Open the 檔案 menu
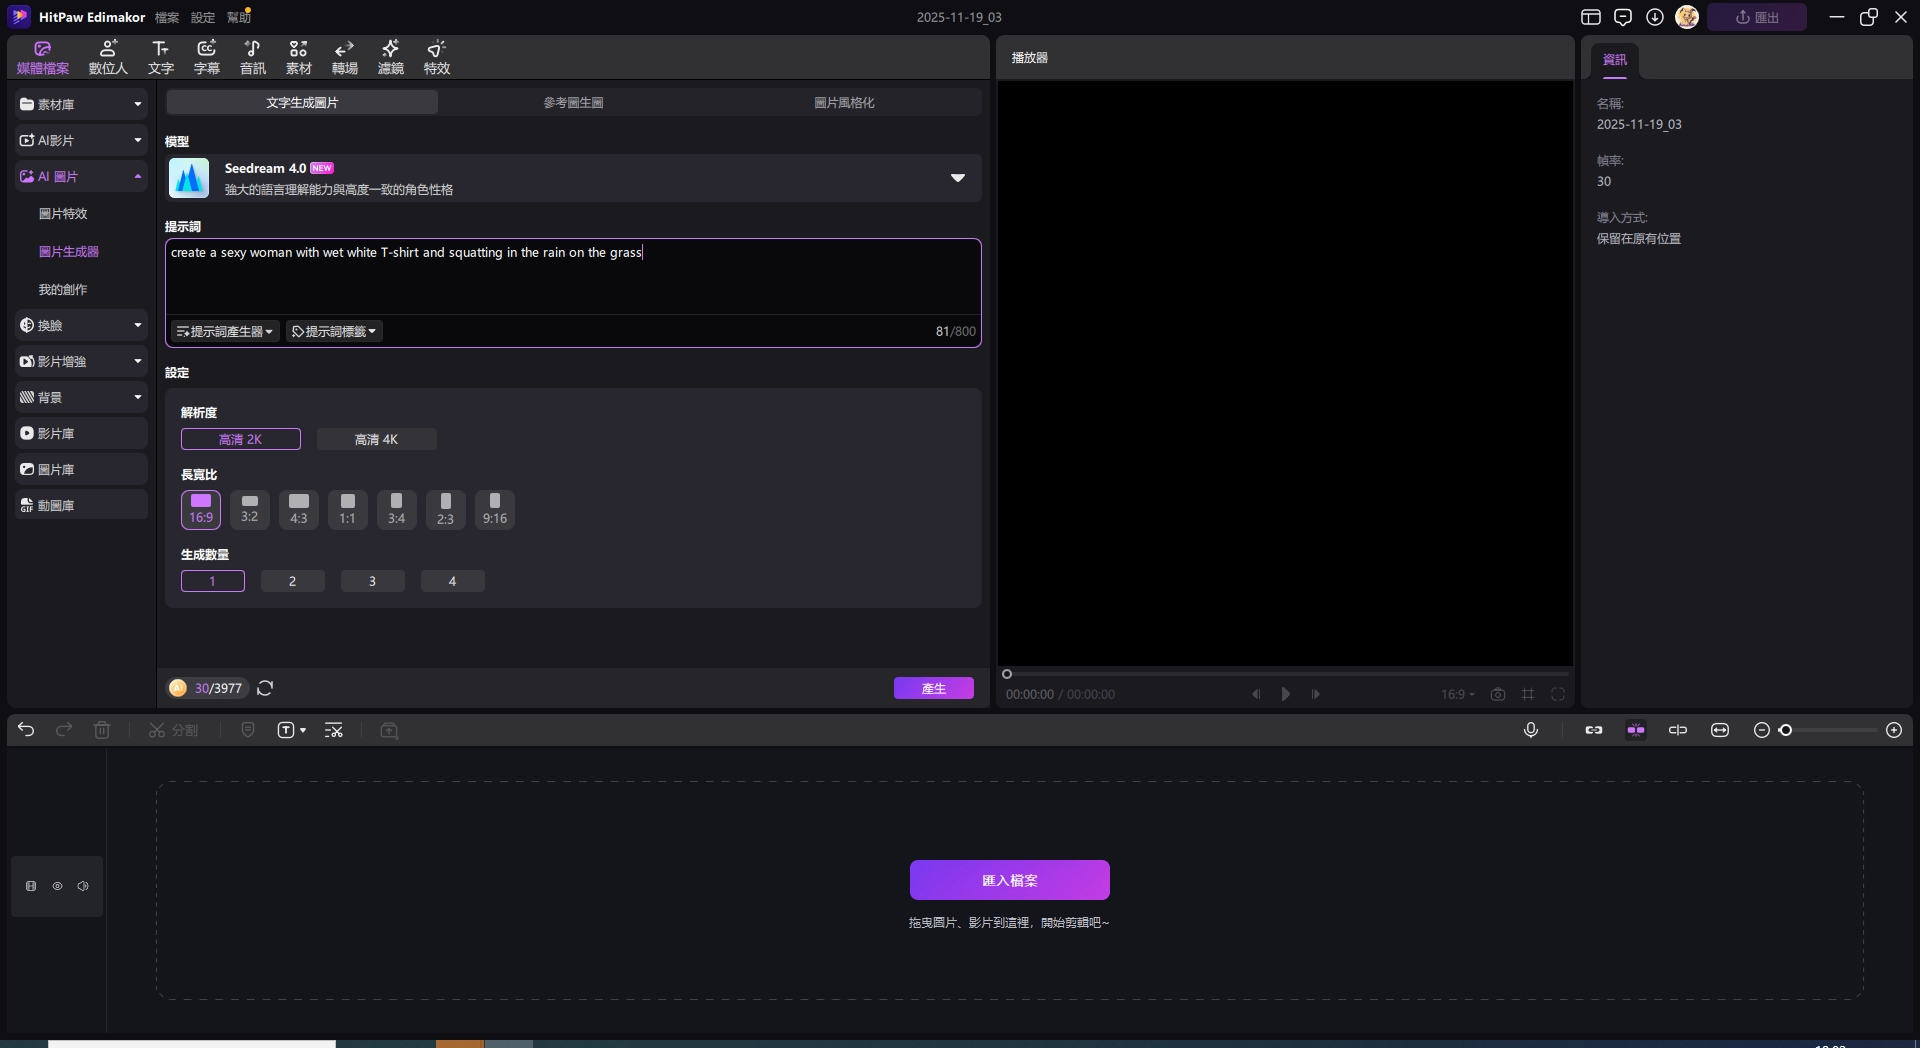The width and height of the screenshot is (1920, 1048). (x=167, y=18)
